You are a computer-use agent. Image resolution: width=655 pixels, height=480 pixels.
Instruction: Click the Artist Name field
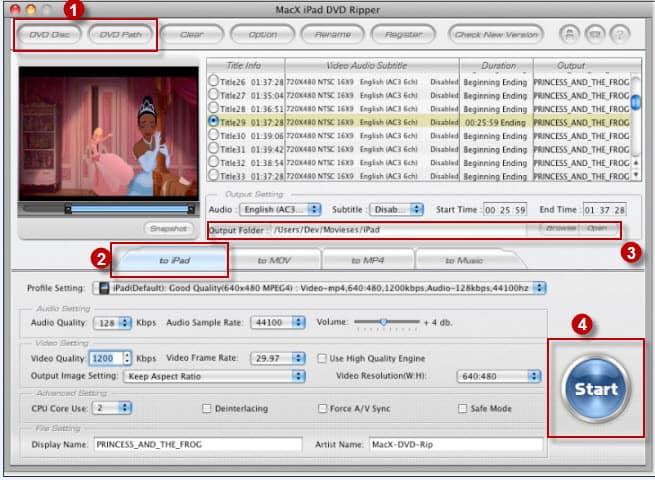(456, 444)
